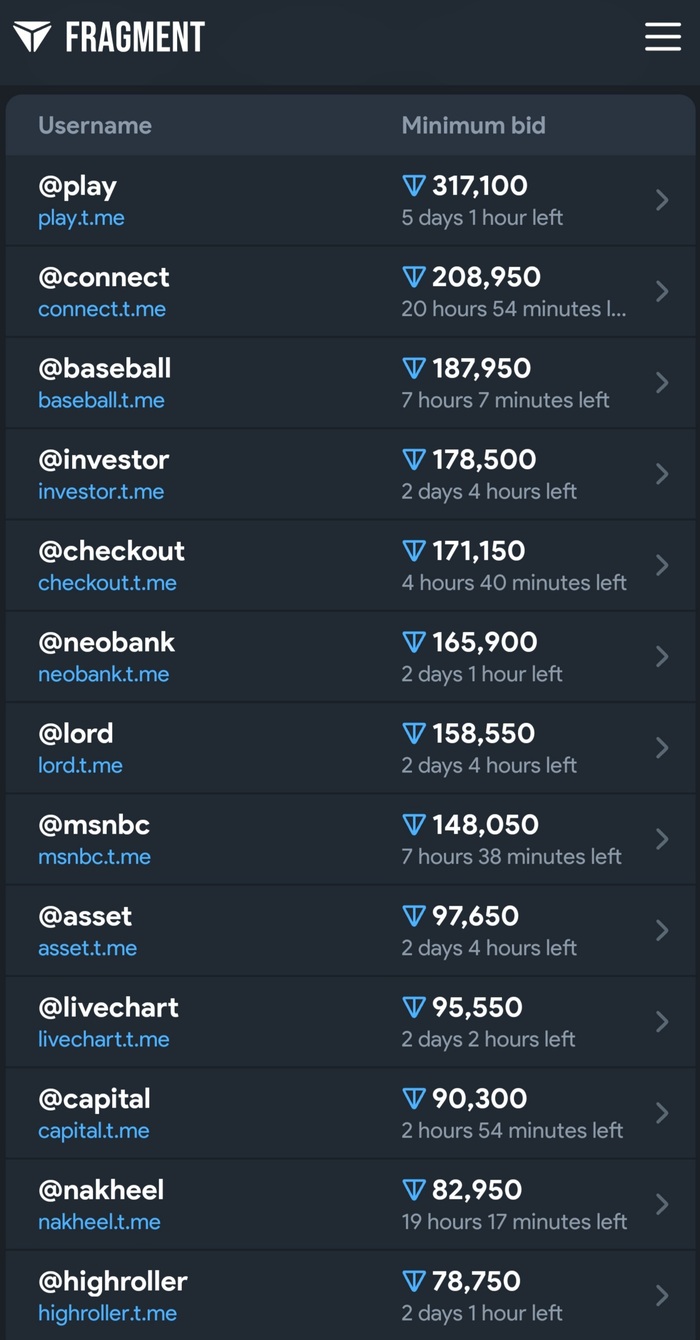Click the Fragment logo icon
This screenshot has height=1340, width=700.
32,38
